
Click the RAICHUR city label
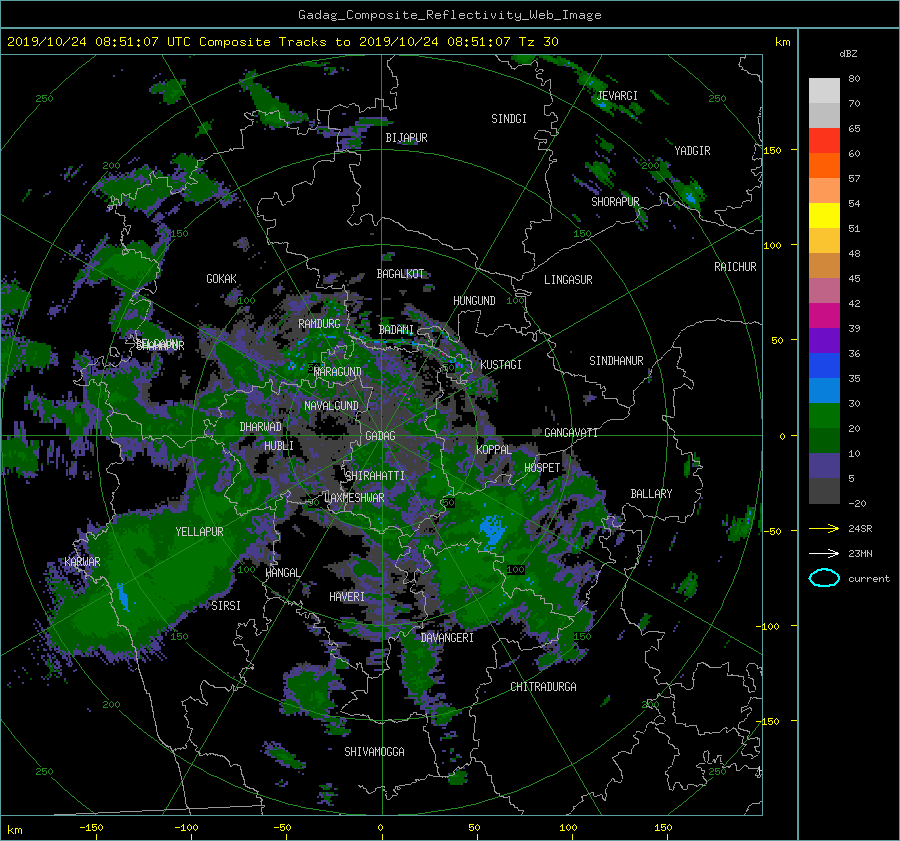pos(735,267)
